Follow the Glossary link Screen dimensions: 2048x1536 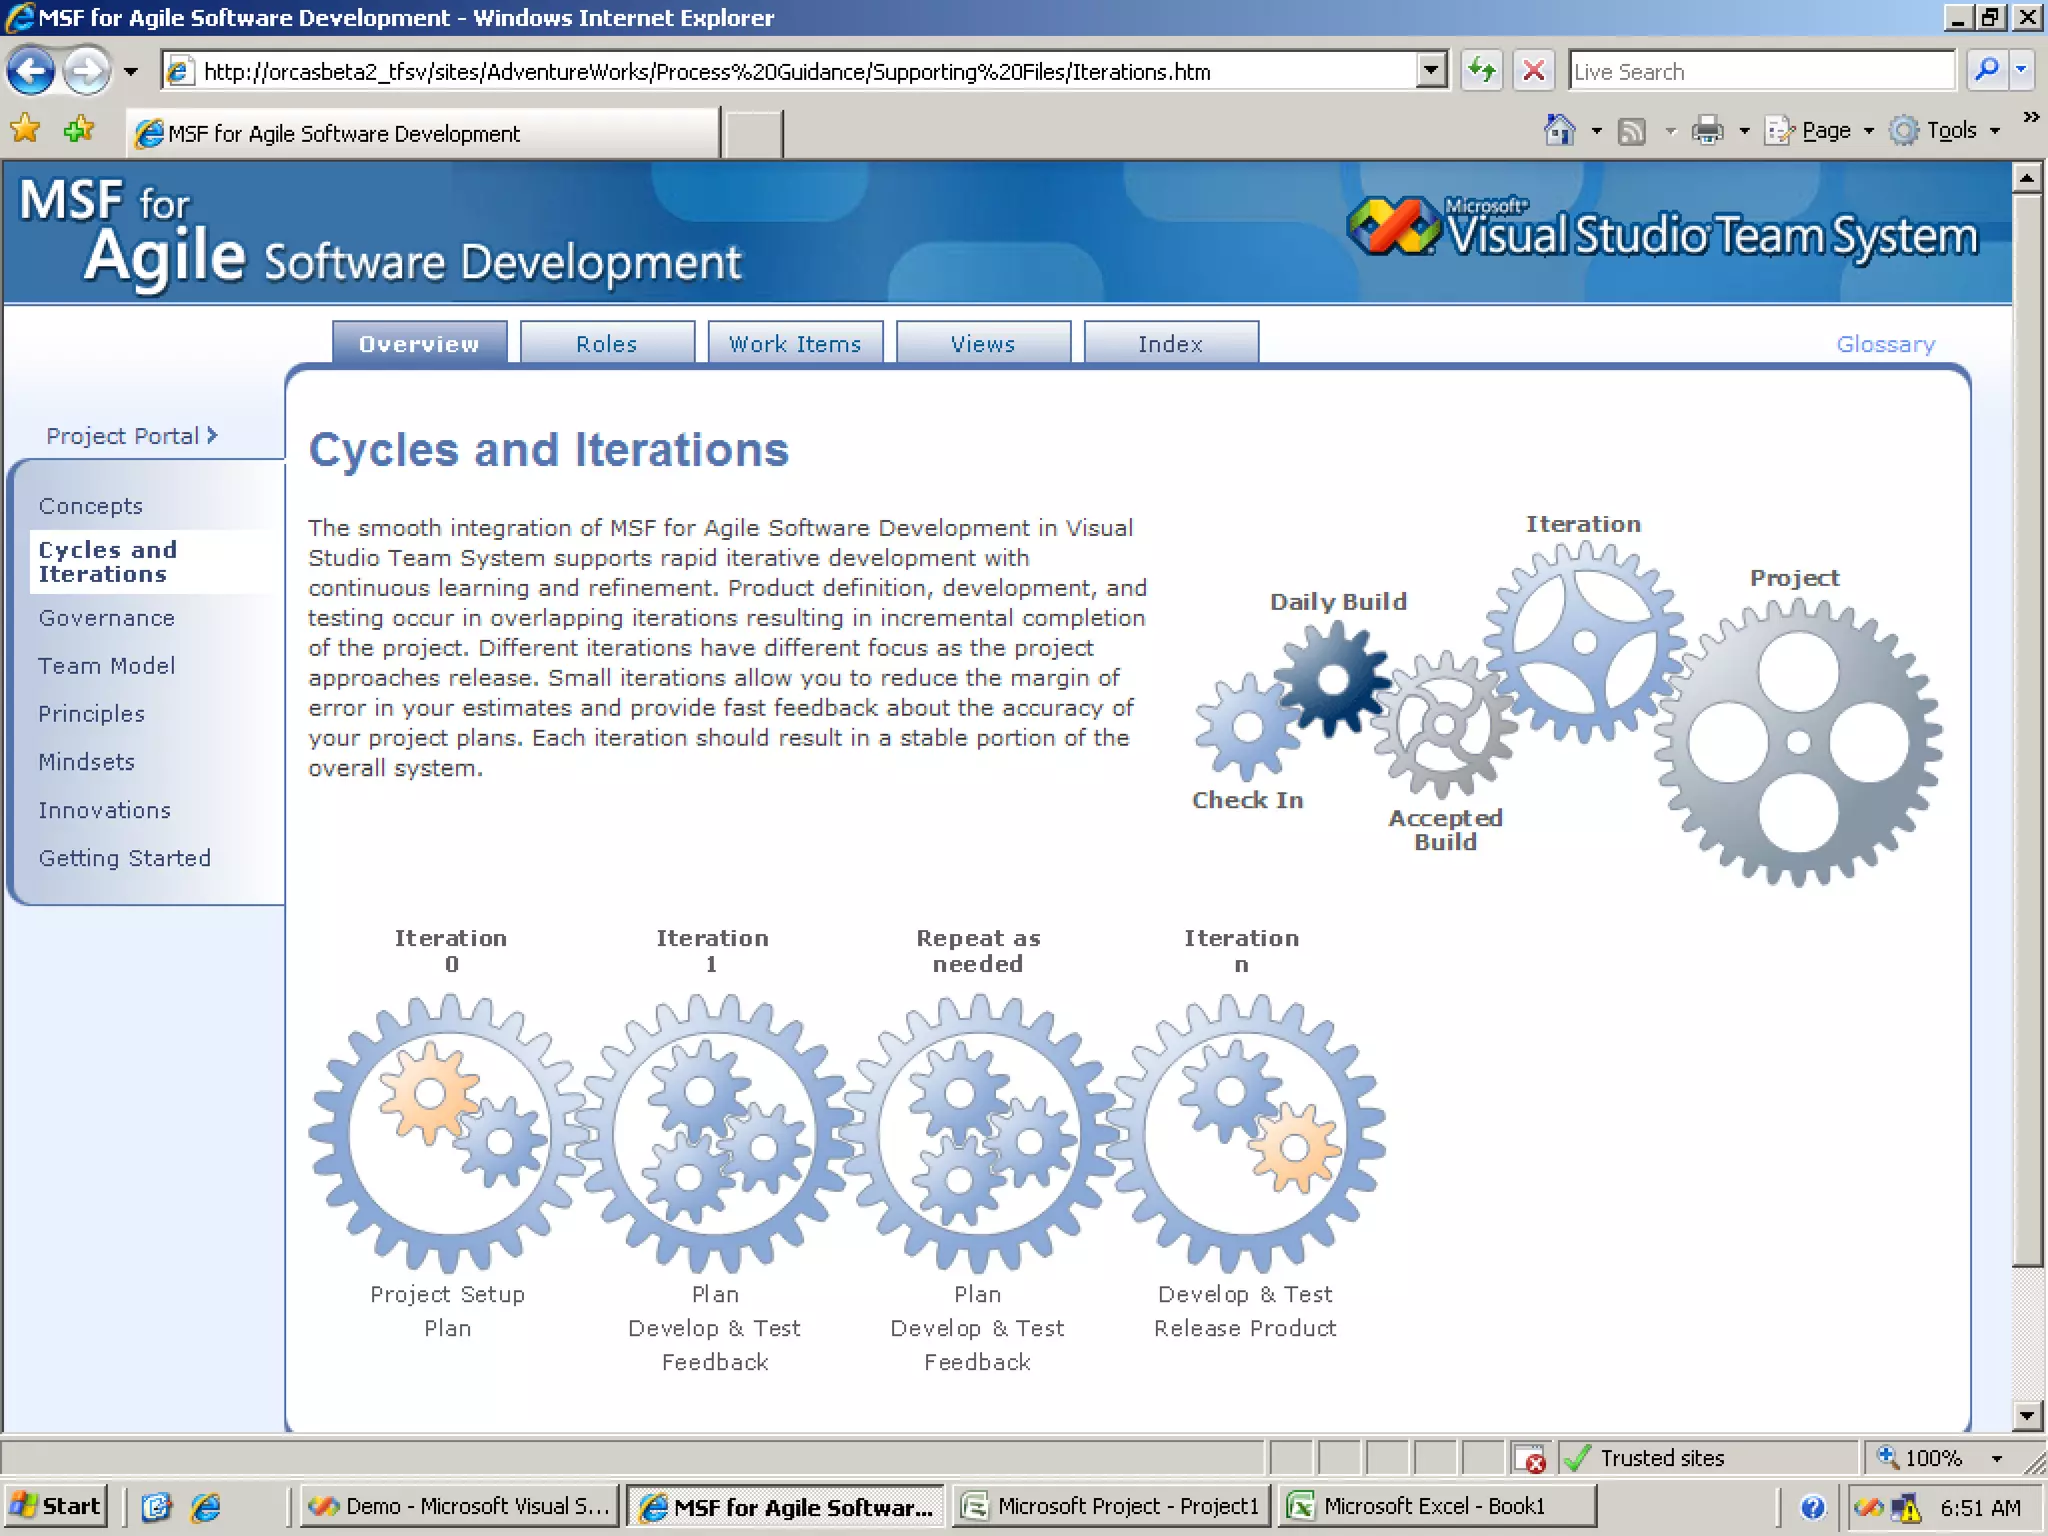1885,344
